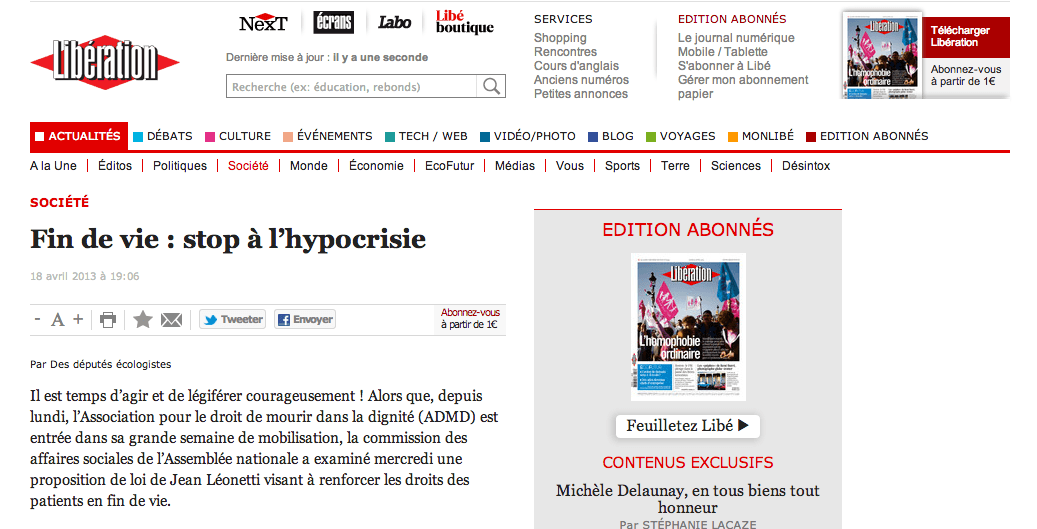Click headline Fin de vie : stop à l'hypocrisie
Image resolution: width=1037 pixels, height=529 pixels.
[228, 239]
